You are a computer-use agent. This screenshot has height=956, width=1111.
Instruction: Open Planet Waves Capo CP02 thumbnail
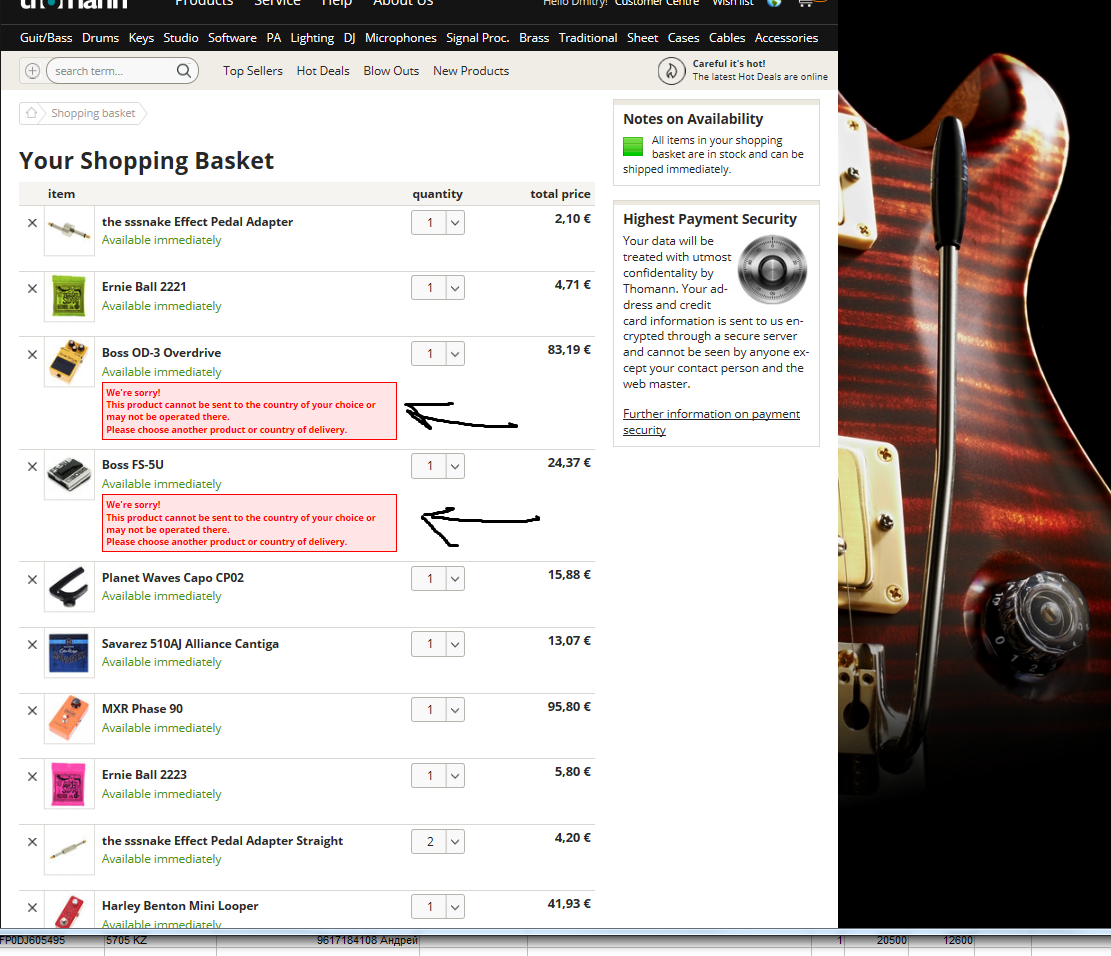click(69, 586)
